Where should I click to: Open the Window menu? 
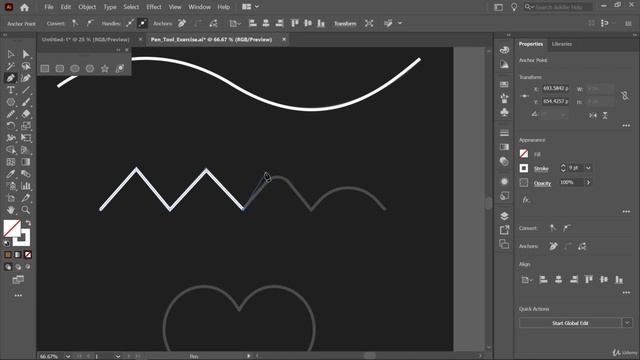pos(200,7)
